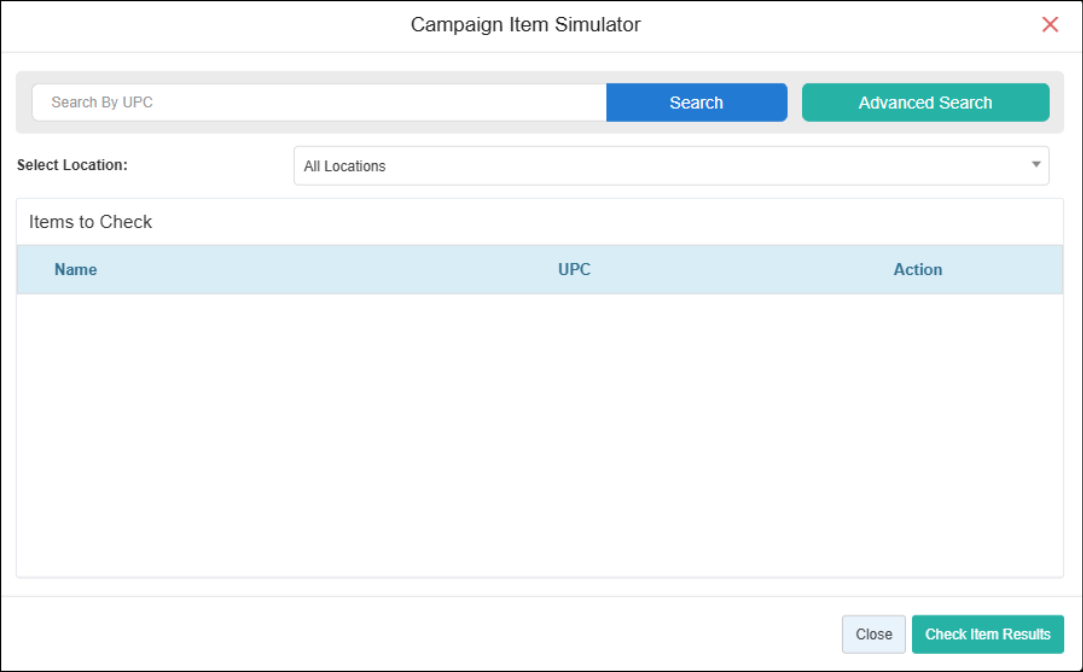Viewport: 1083px width, 672px height.
Task: Click the Items to Check heading
Action: pos(91,222)
